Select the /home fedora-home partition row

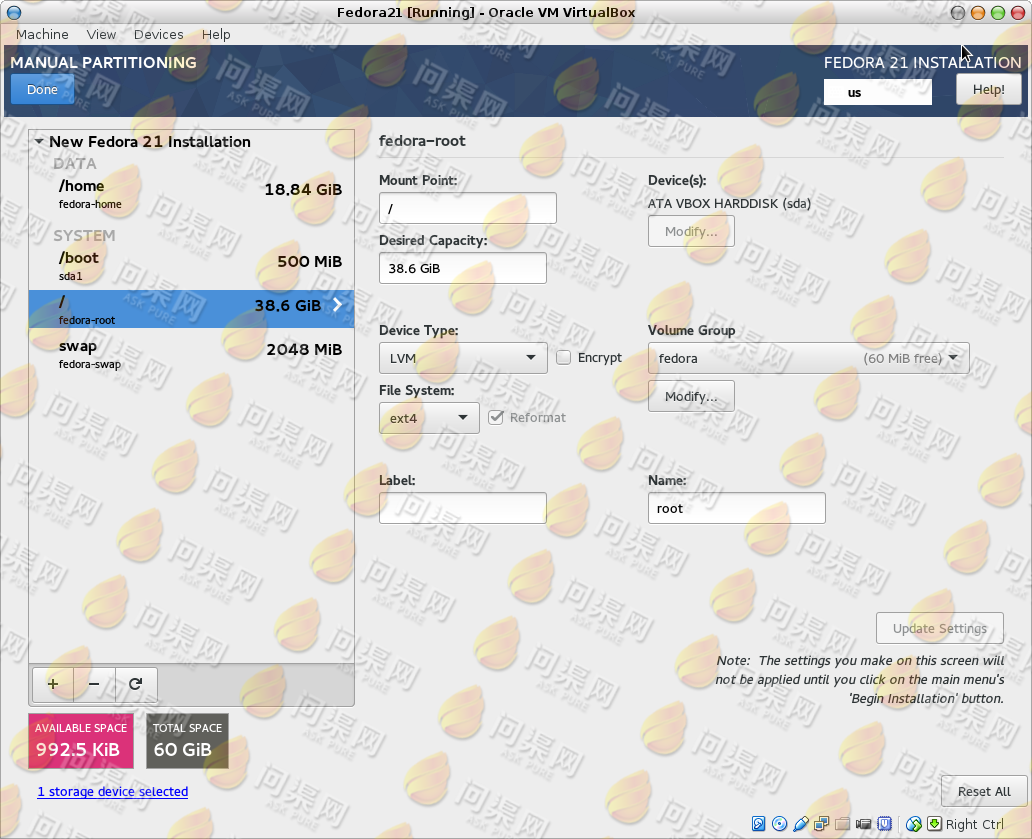tap(192, 193)
